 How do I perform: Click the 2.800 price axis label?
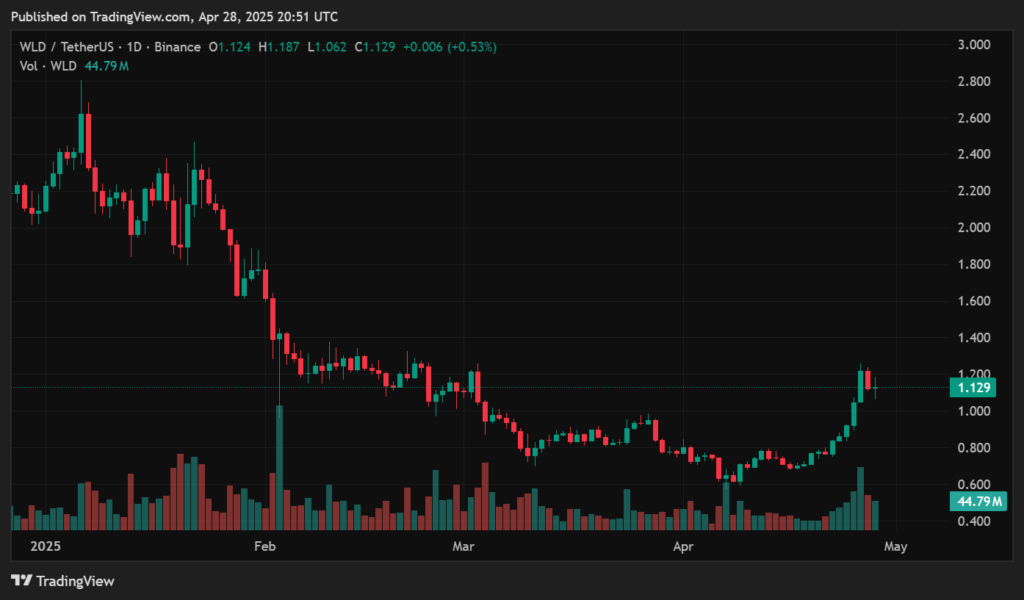974,82
